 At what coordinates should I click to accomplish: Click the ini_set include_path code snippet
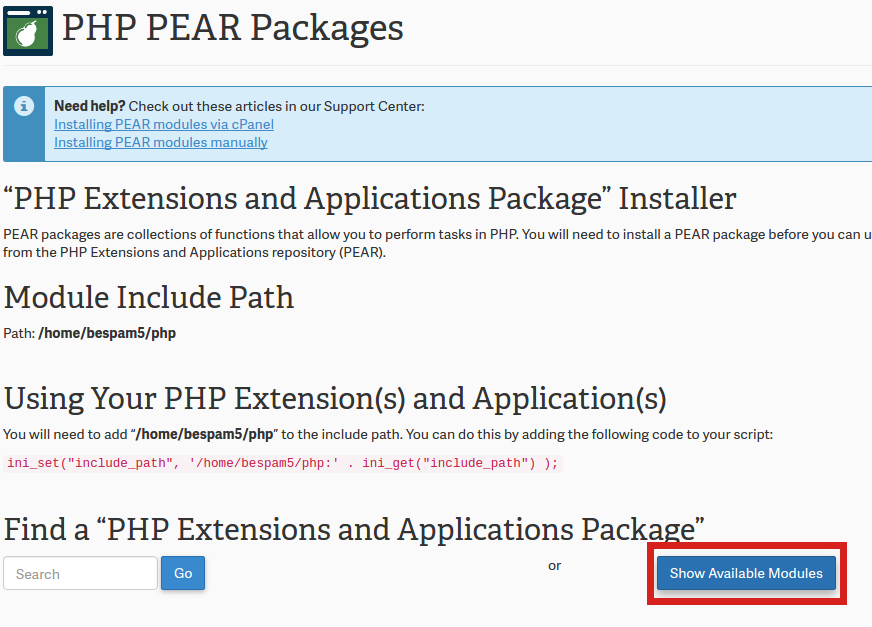click(x=283, y=463)
